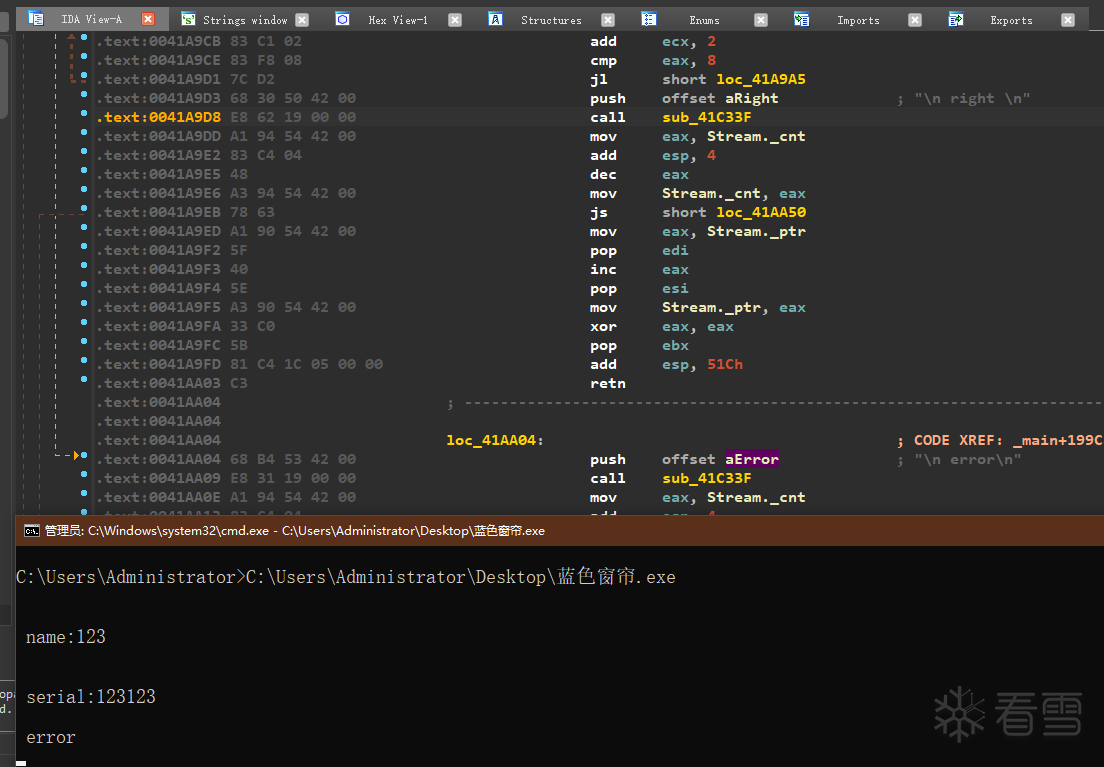
Task: Switch to the Strings window tab
Action: [x=245, y=20]
